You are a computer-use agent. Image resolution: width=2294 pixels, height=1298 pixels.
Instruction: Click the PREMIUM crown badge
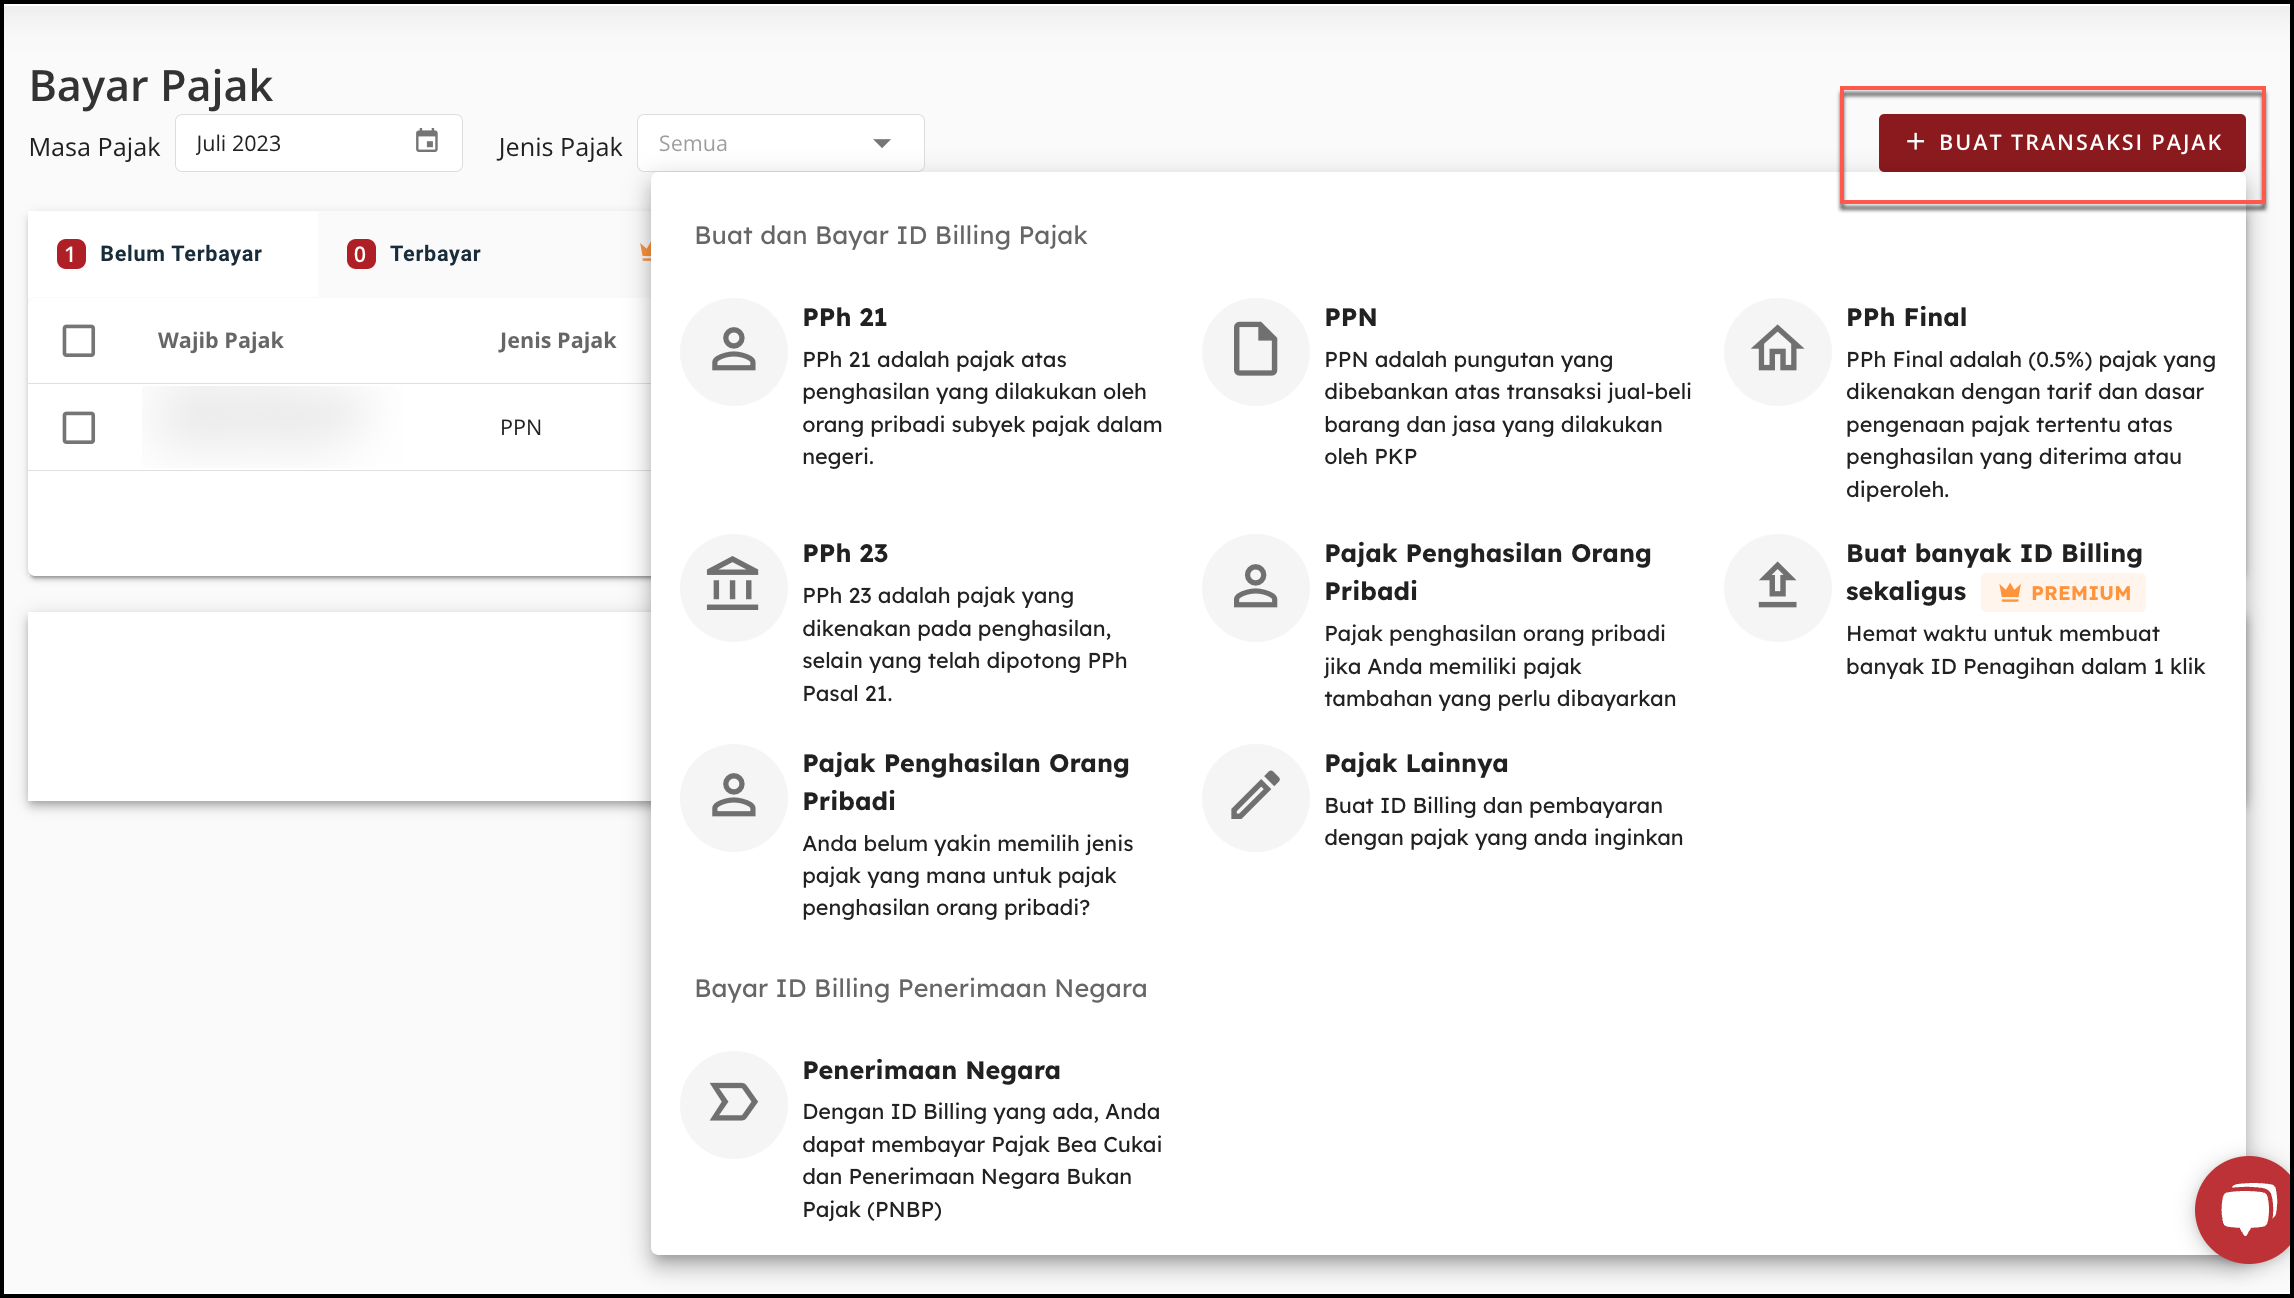point(2064,593)
